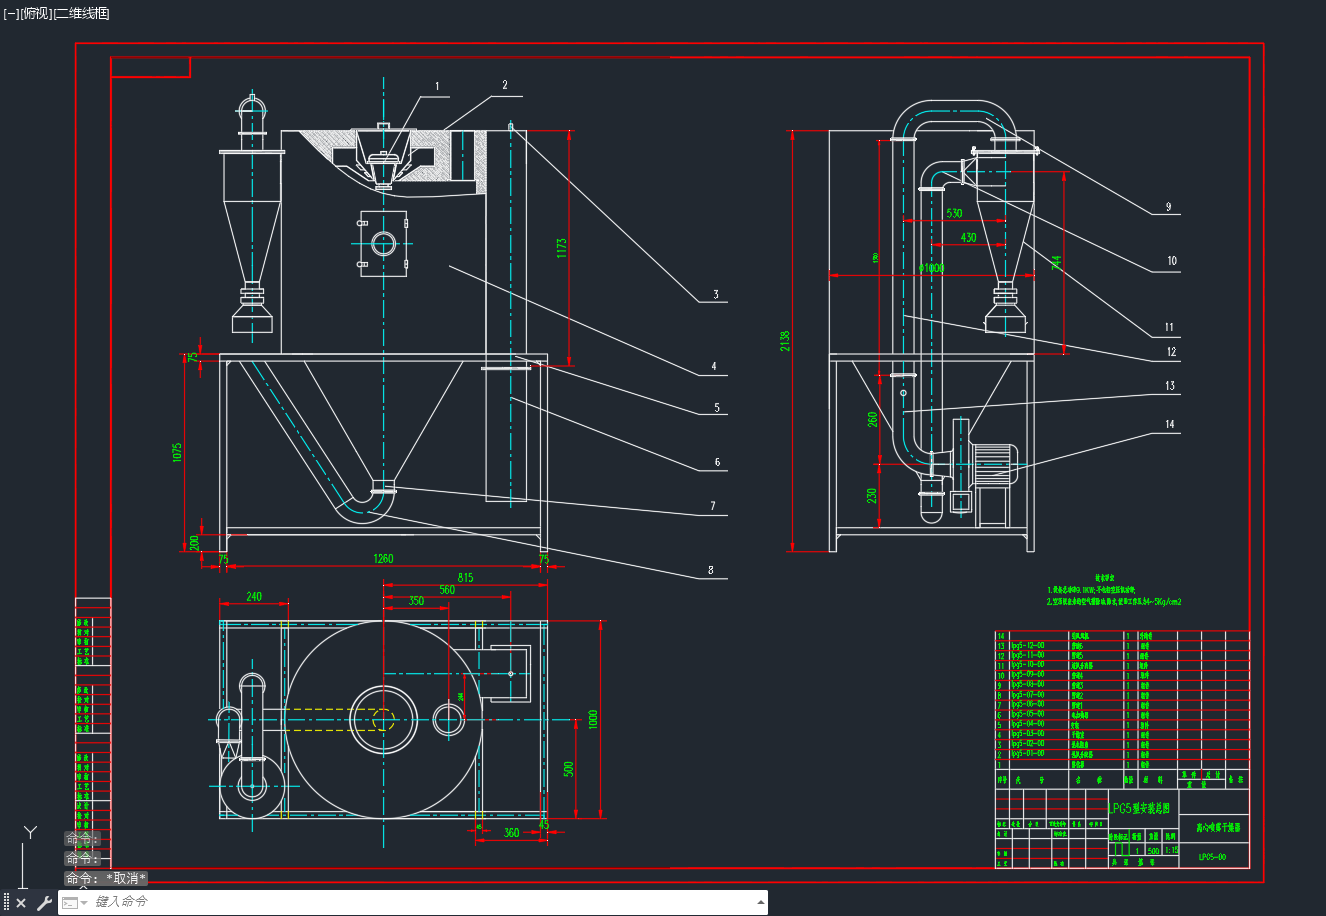Open the [-] viewport controls menu
This screenshot has width=1326, height=916.
[11, 13]
